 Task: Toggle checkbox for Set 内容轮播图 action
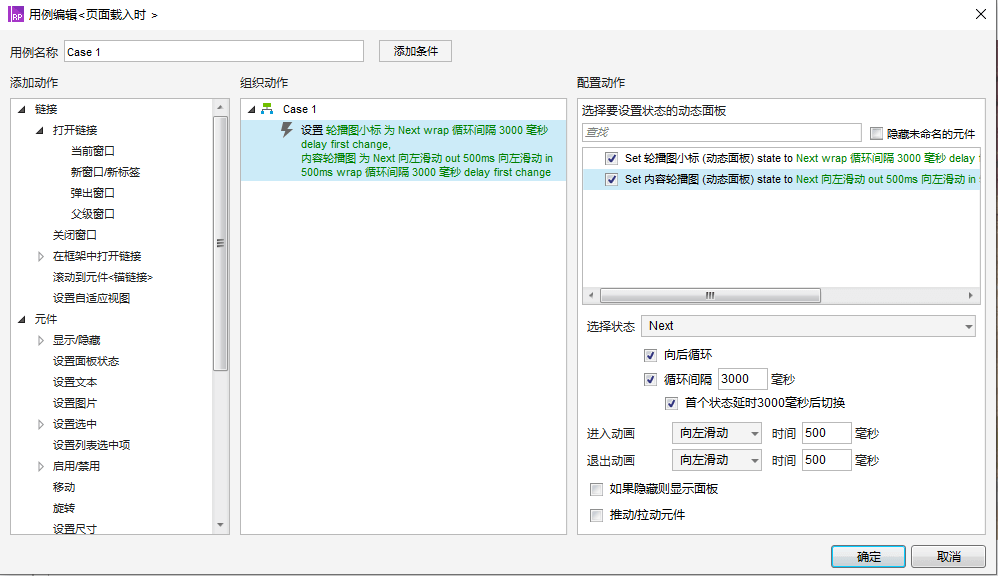tap(612, 179)
